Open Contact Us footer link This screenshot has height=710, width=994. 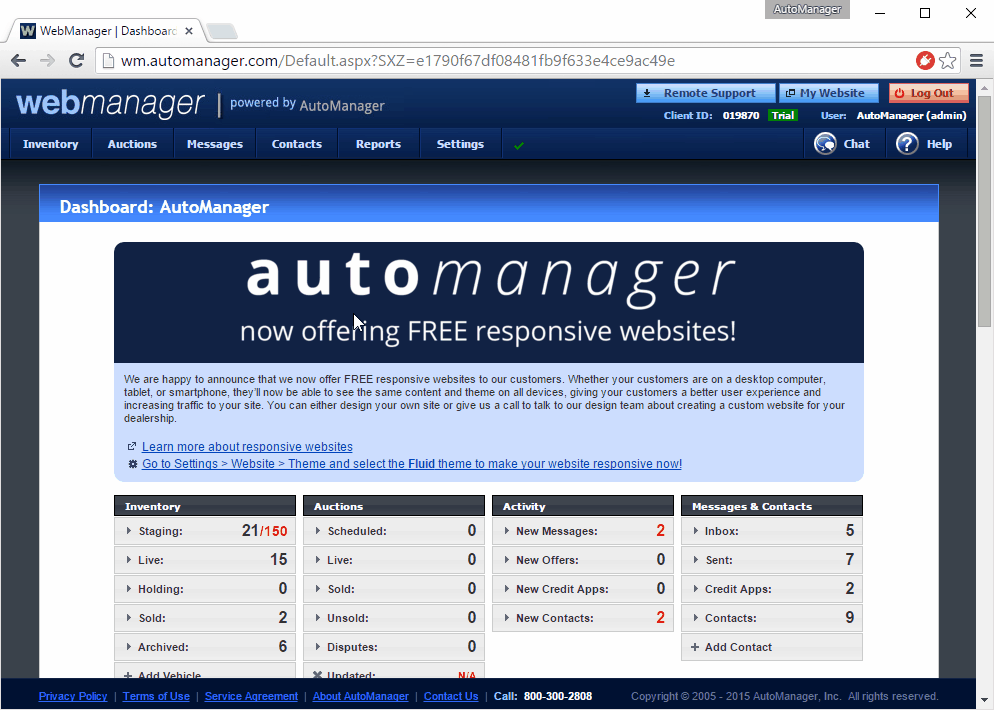point(451,696)
